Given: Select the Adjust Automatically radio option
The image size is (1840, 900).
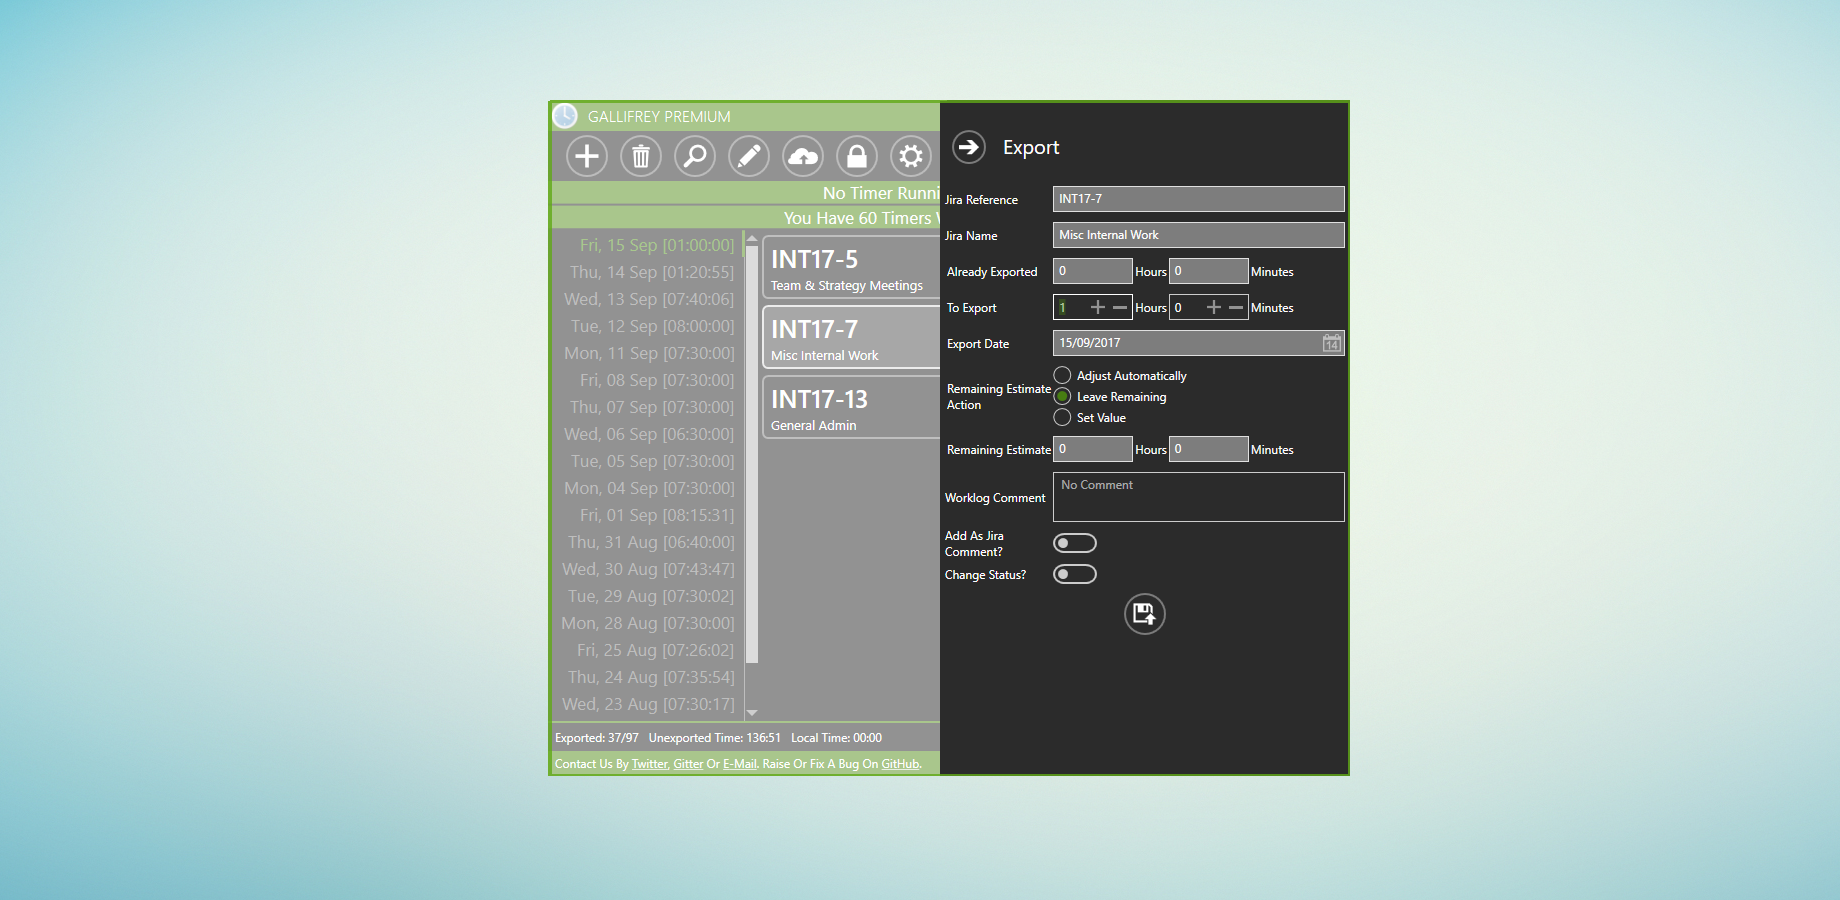Looking at the screenshot, I should 1062,375.
